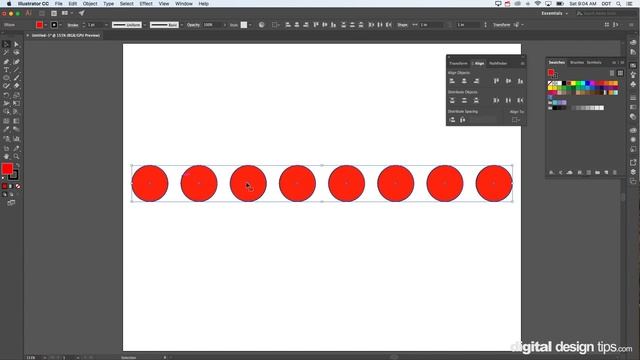The width and height of the screenshot is (640, 360).
Task: Click Horizontal Distribute Center in Align panel
Action: tap(508, 100)
